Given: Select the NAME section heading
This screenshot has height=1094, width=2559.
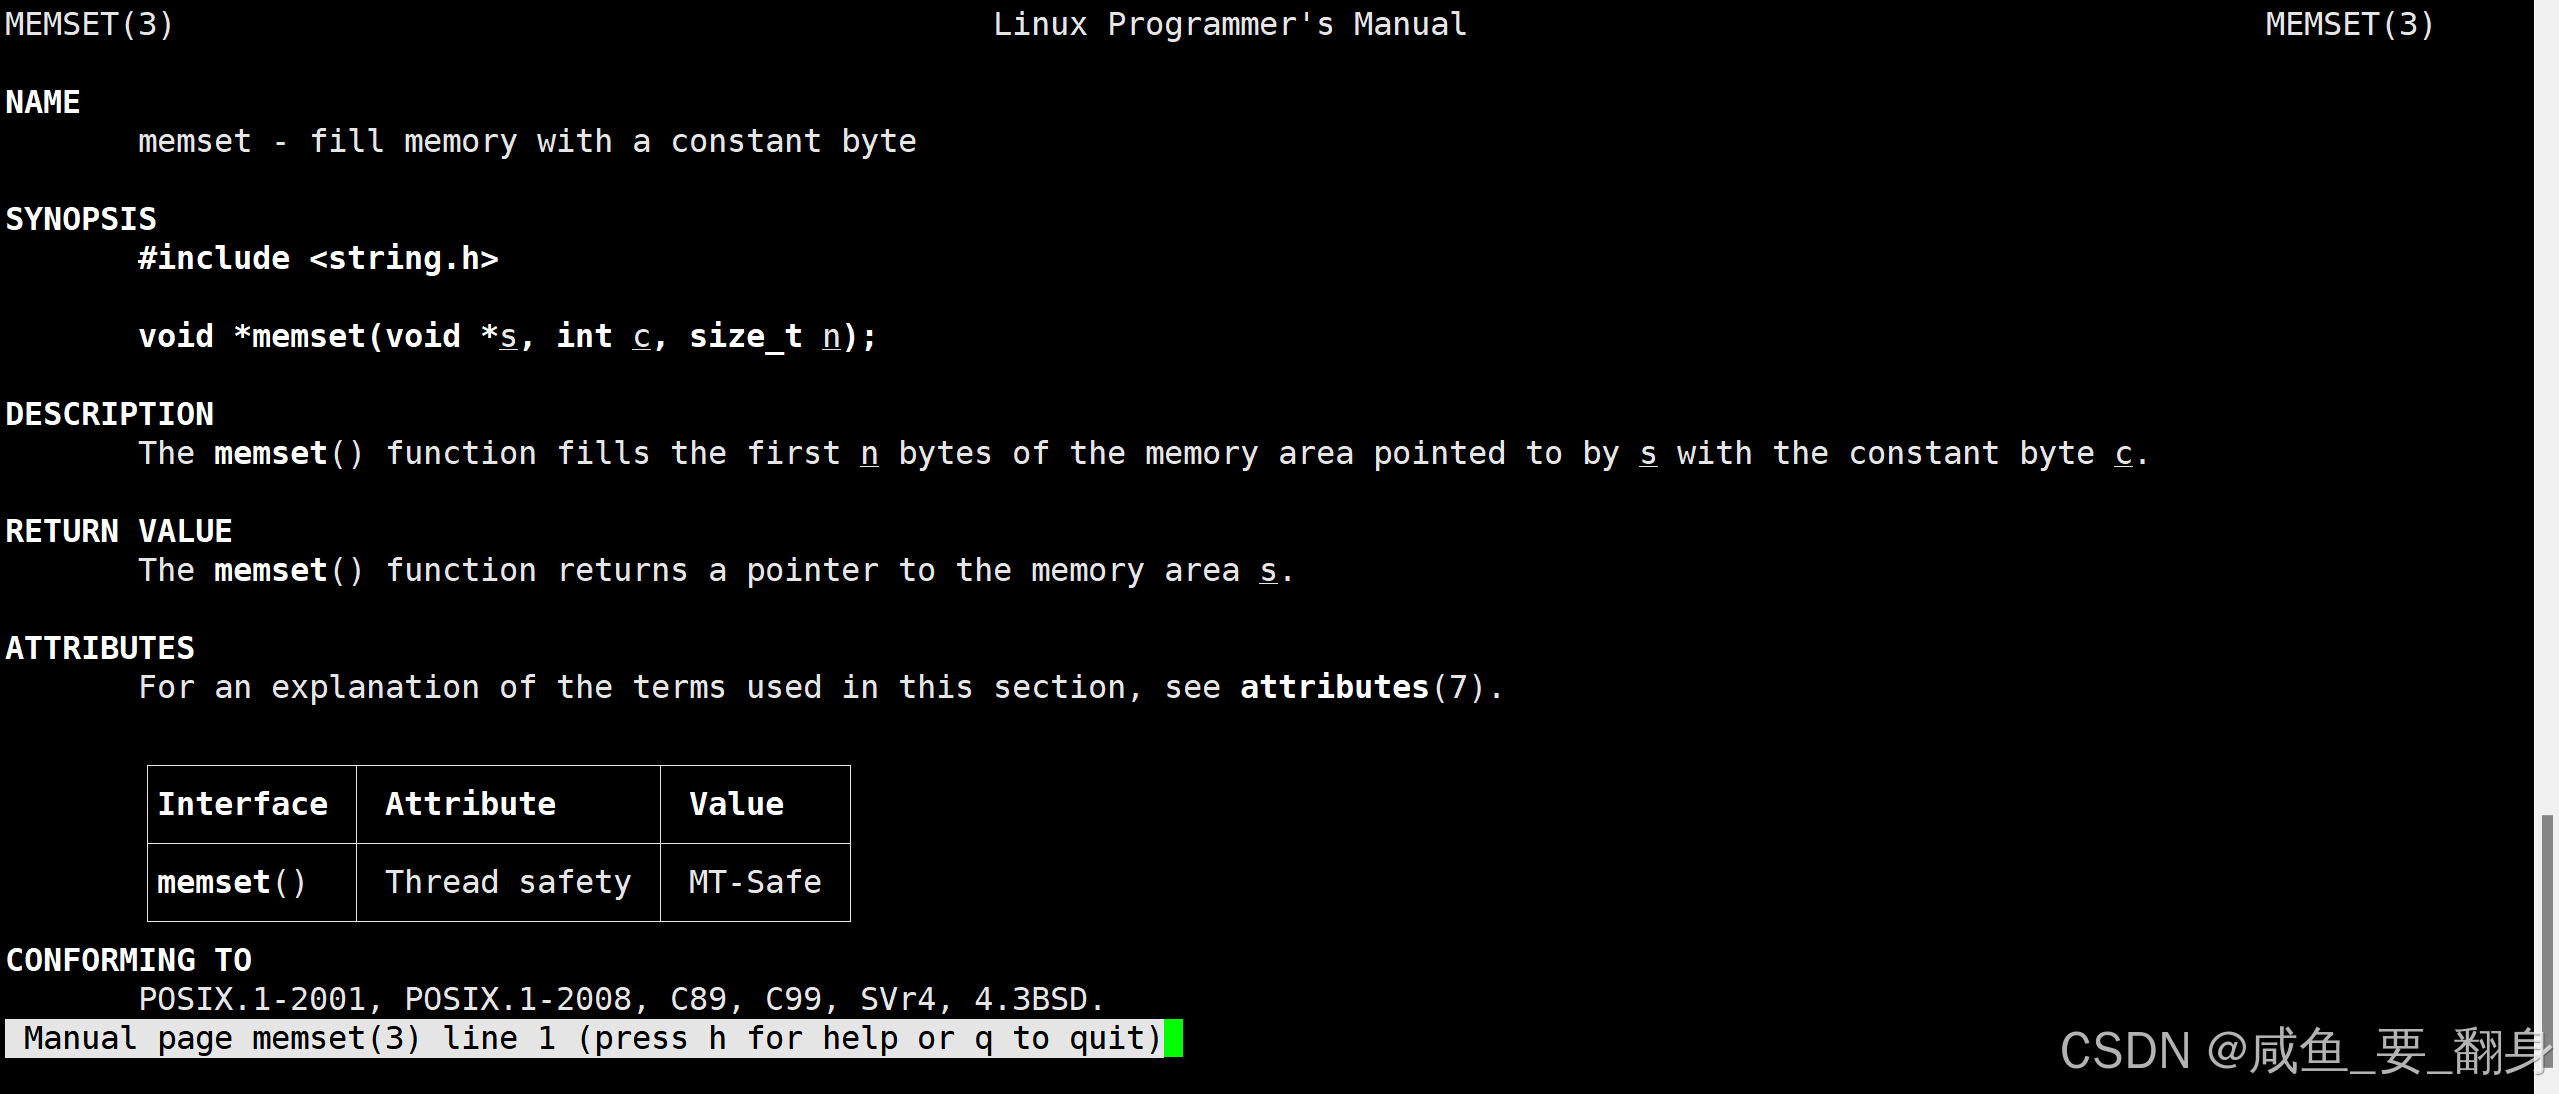Looking at the screenshot, I should (43, 102).
